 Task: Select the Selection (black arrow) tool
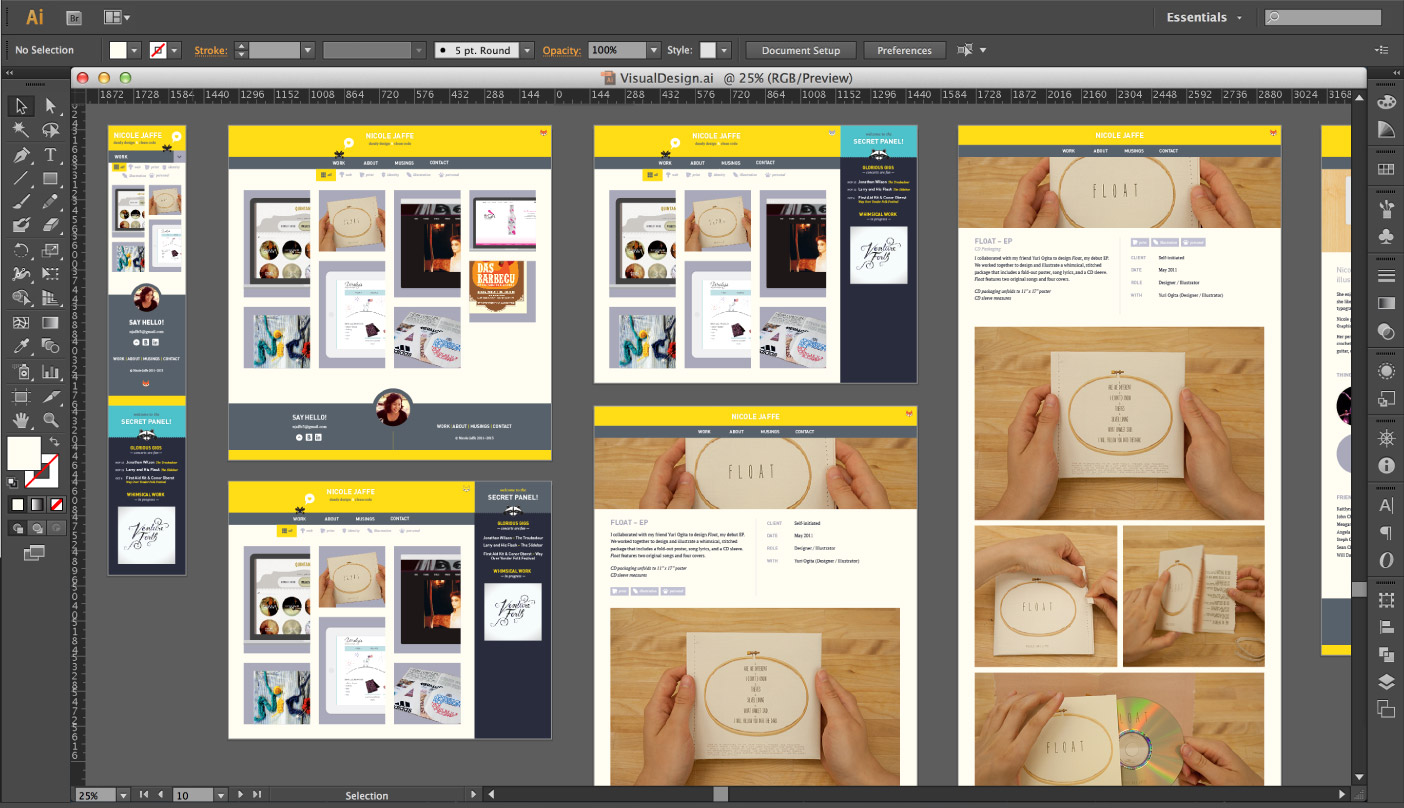tap(21, 105)
